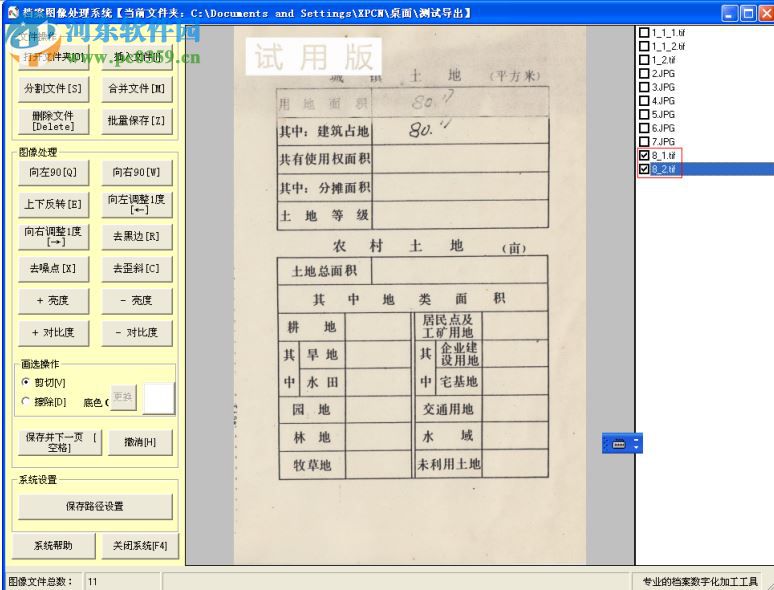Select file name 5.JPG in list
Image resolution: width=774 pixels, height=590 pixels.
663,115
